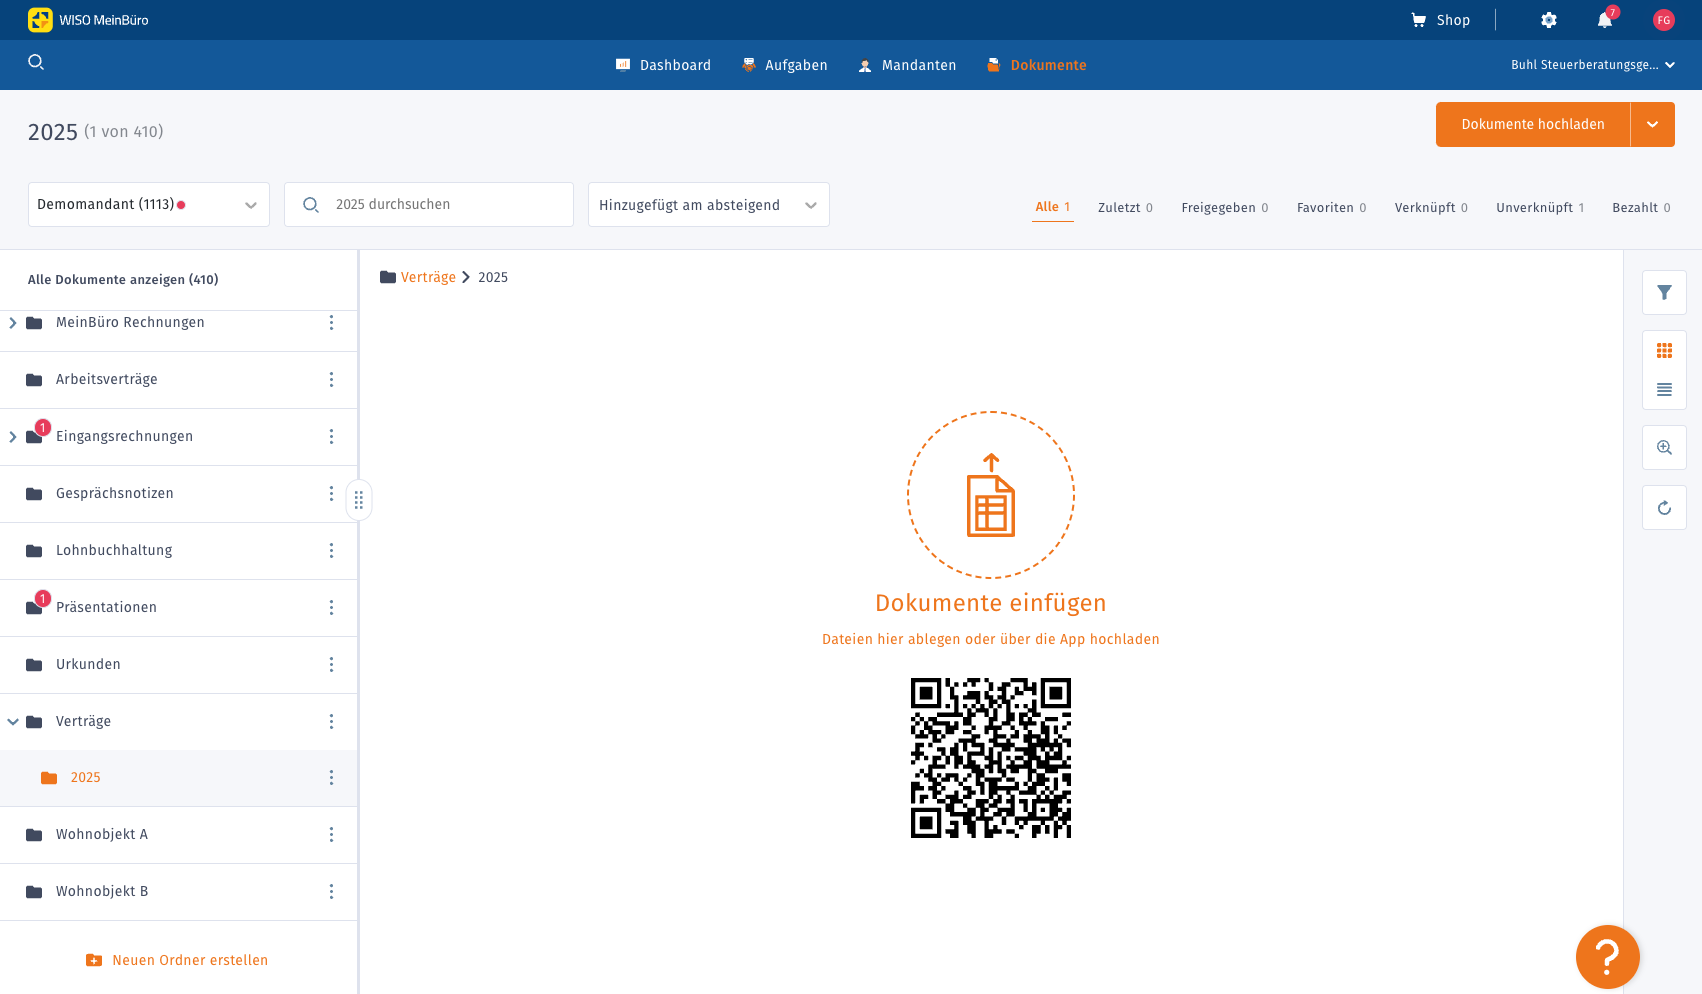Open the Shop cart link
The height and width of the screenshot is (994, 1702).
point(1440,20)
